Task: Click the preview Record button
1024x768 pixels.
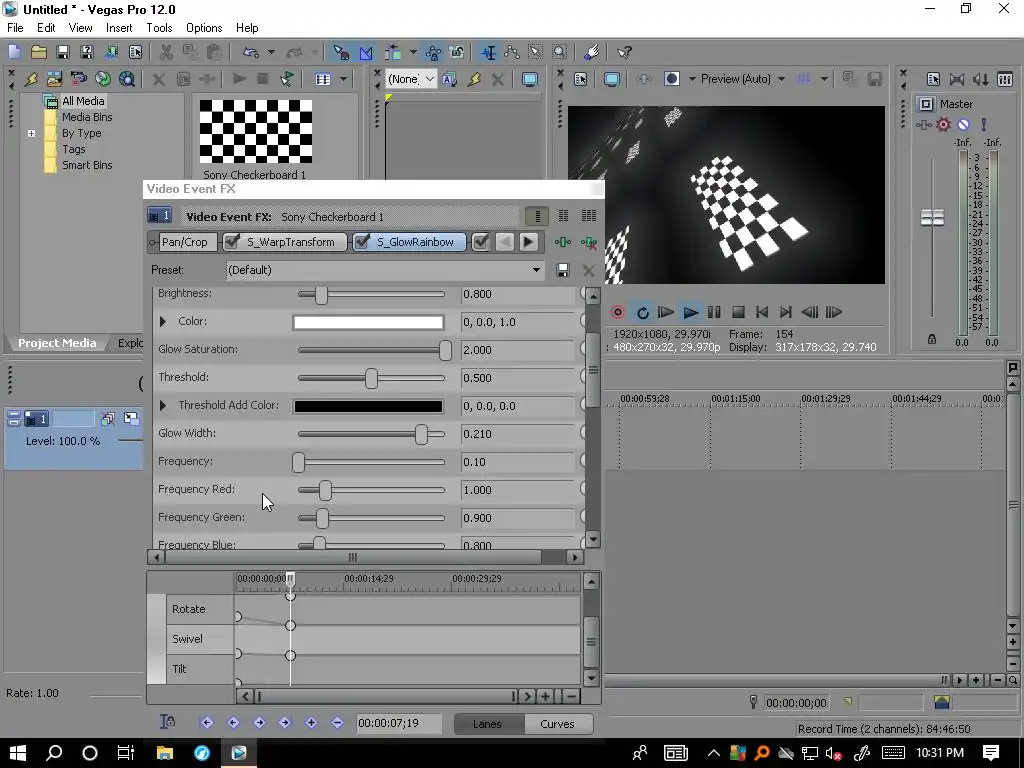Action: (x=618, y=312)
